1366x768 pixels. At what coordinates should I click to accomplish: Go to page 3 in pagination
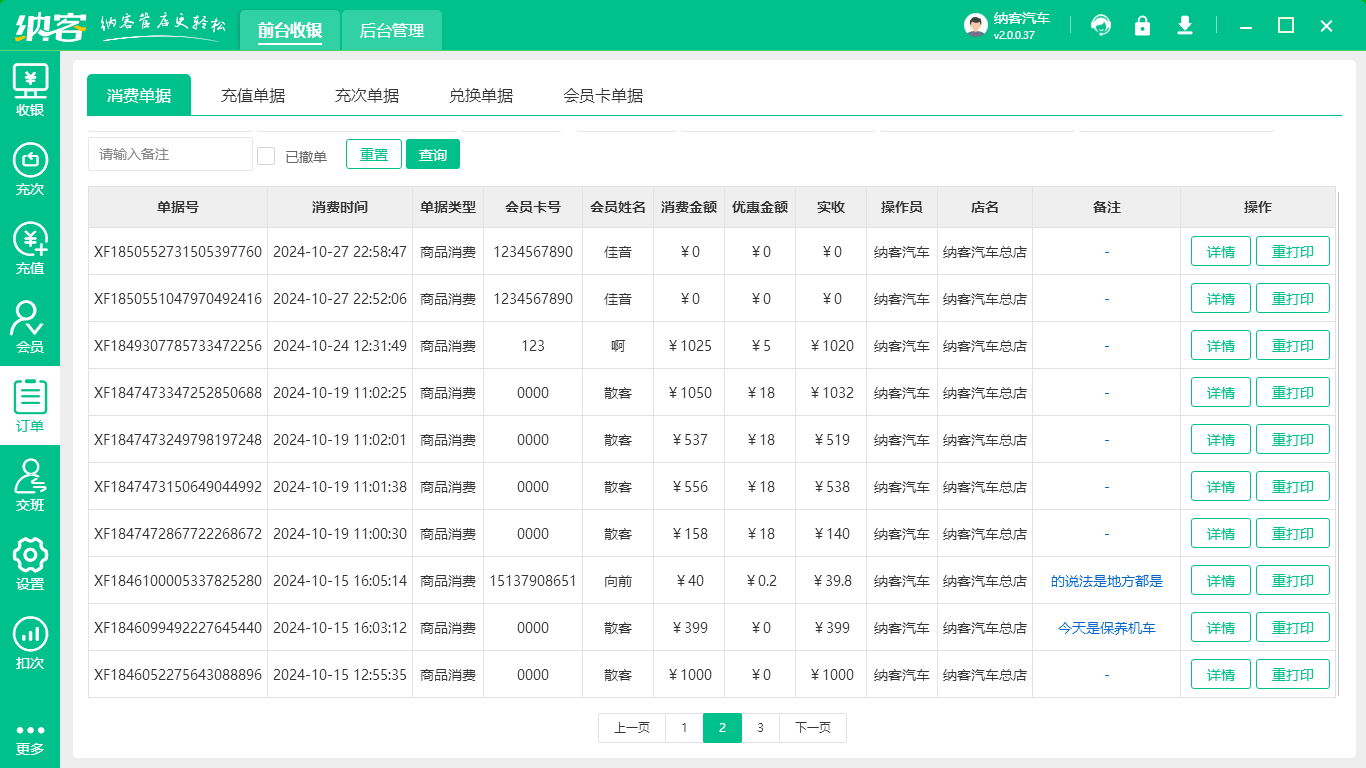coord(760,728)
